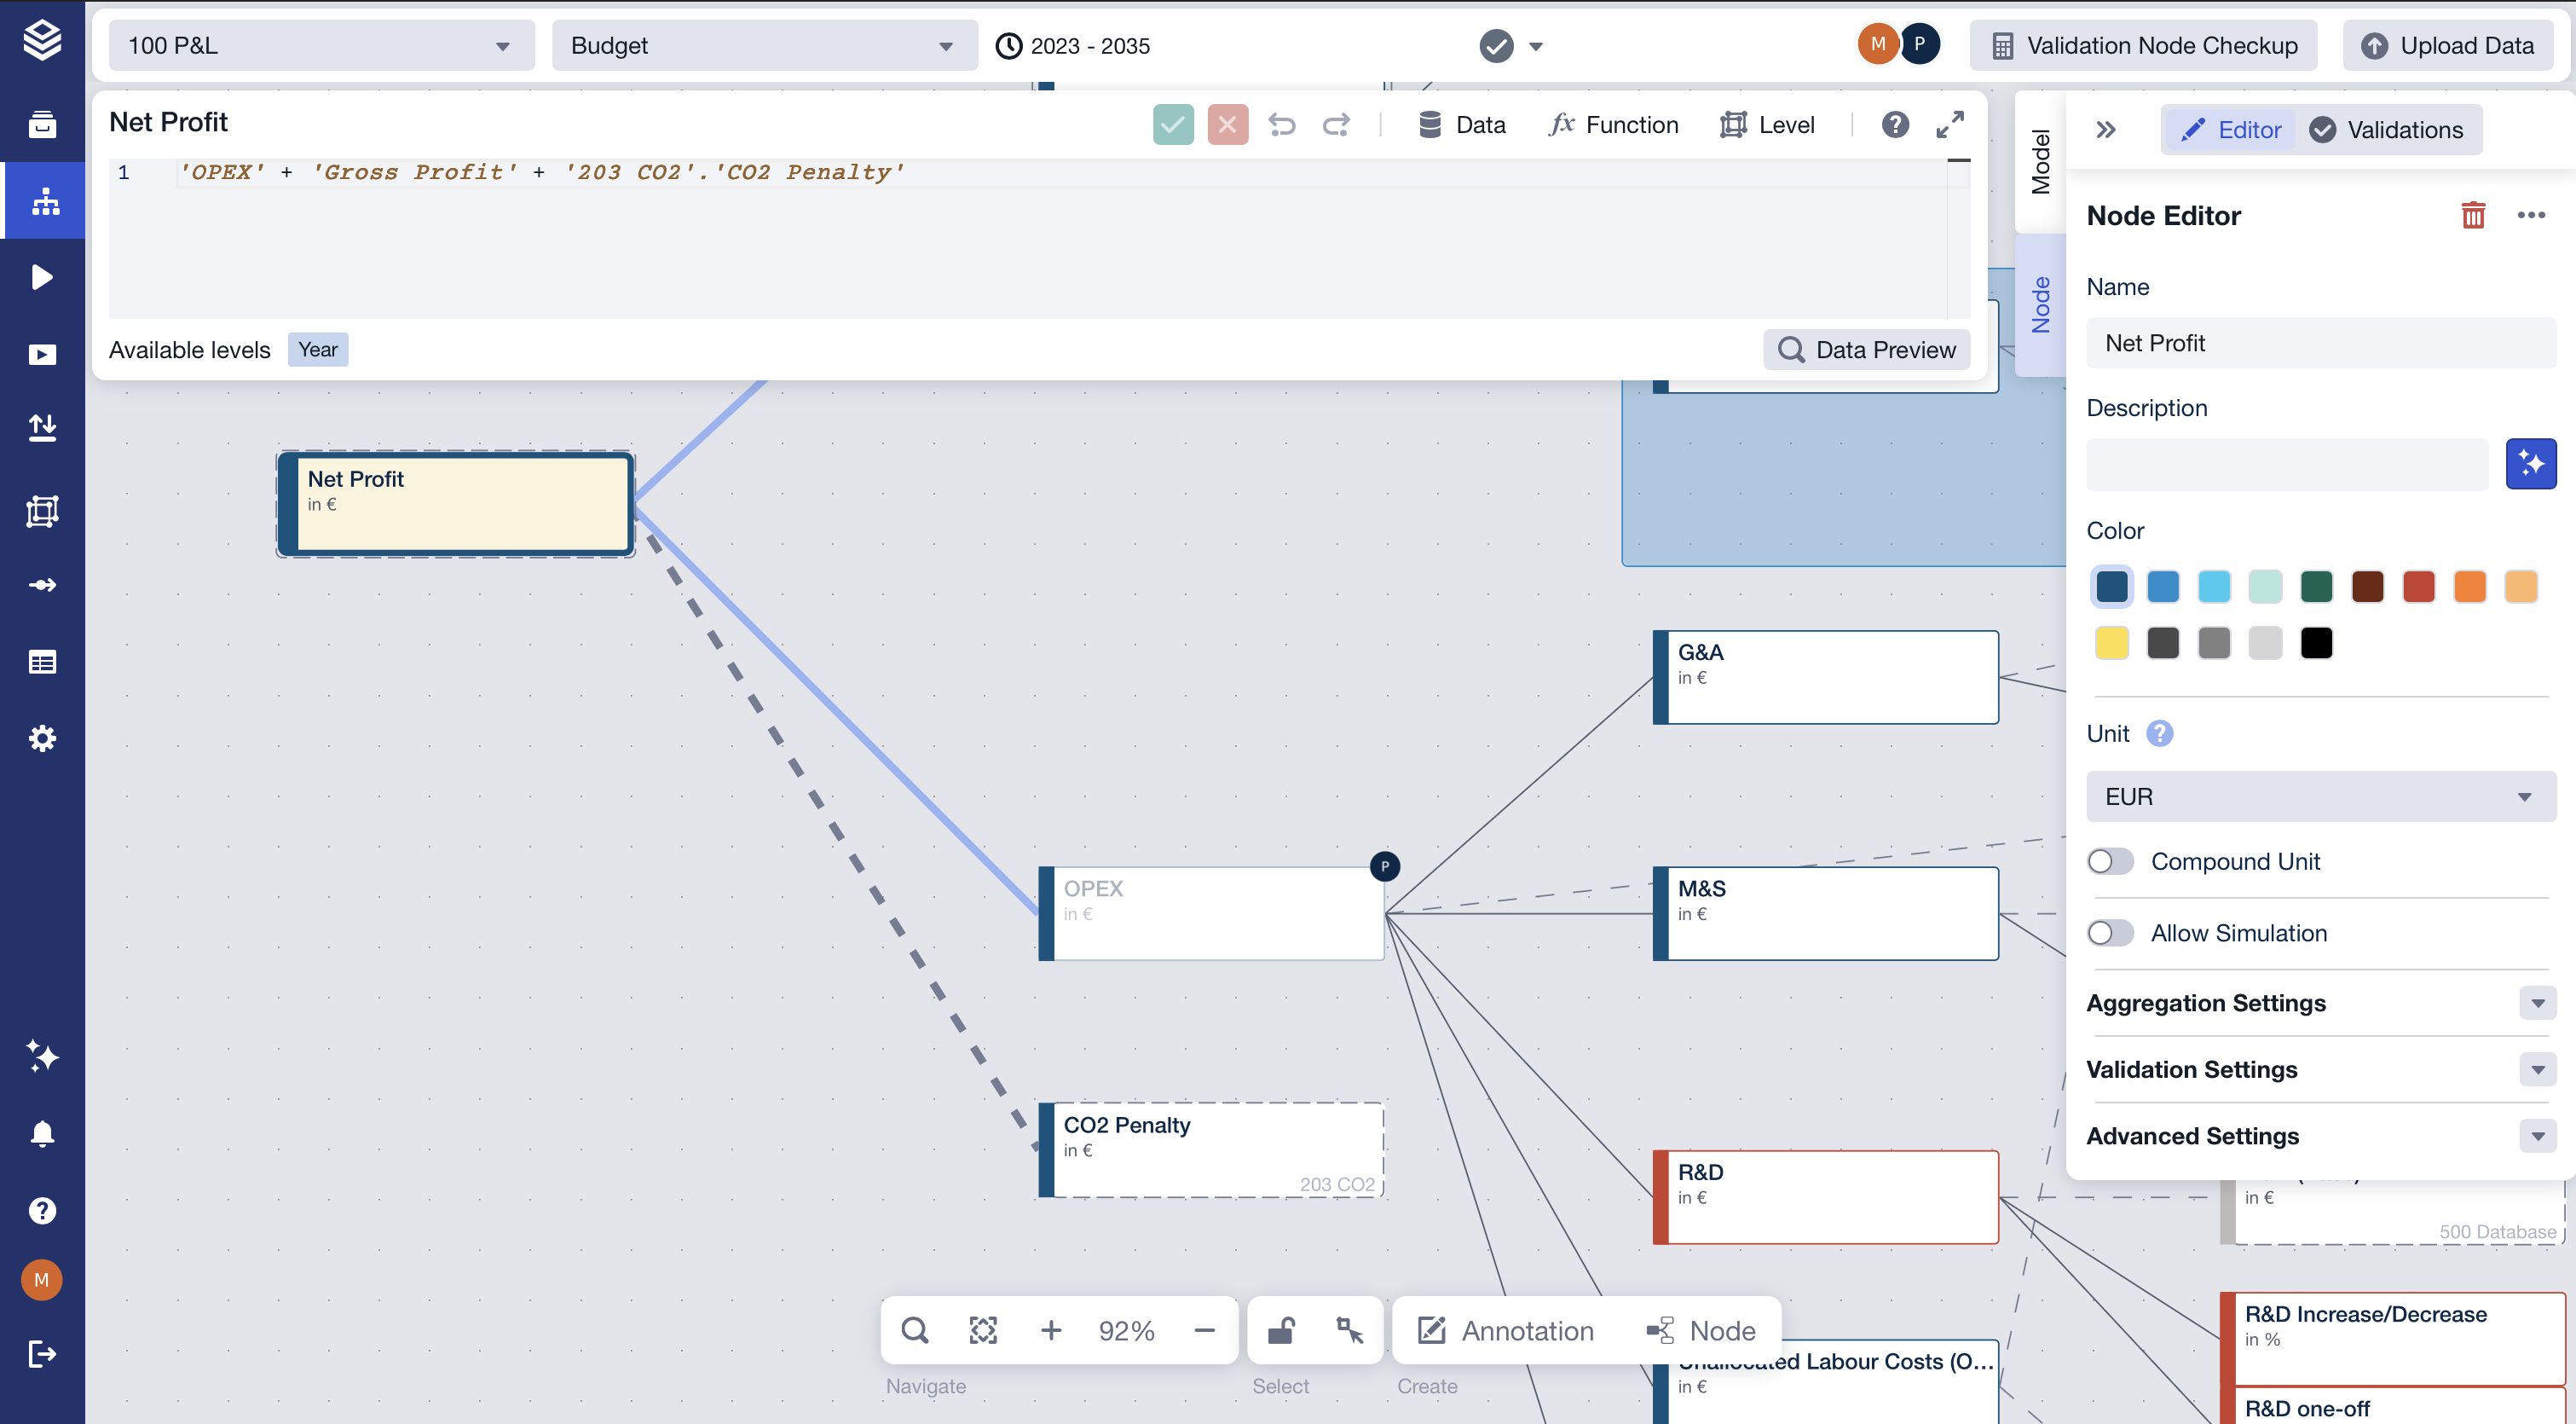Open the vertical Model tab

(x=2040, y=162)
